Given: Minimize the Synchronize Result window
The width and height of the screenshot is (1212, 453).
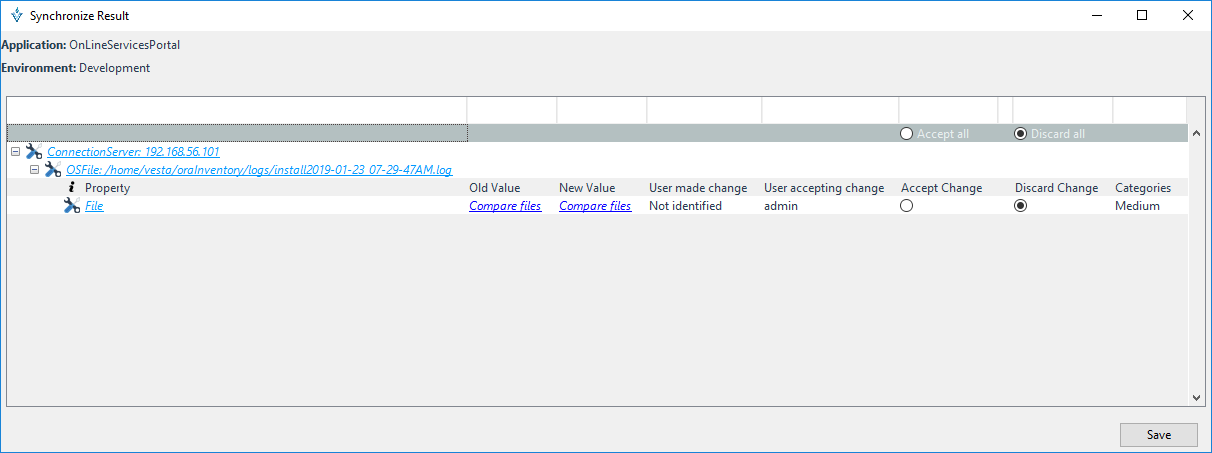Looking at the screenshot, I should tap(1096, 16).
